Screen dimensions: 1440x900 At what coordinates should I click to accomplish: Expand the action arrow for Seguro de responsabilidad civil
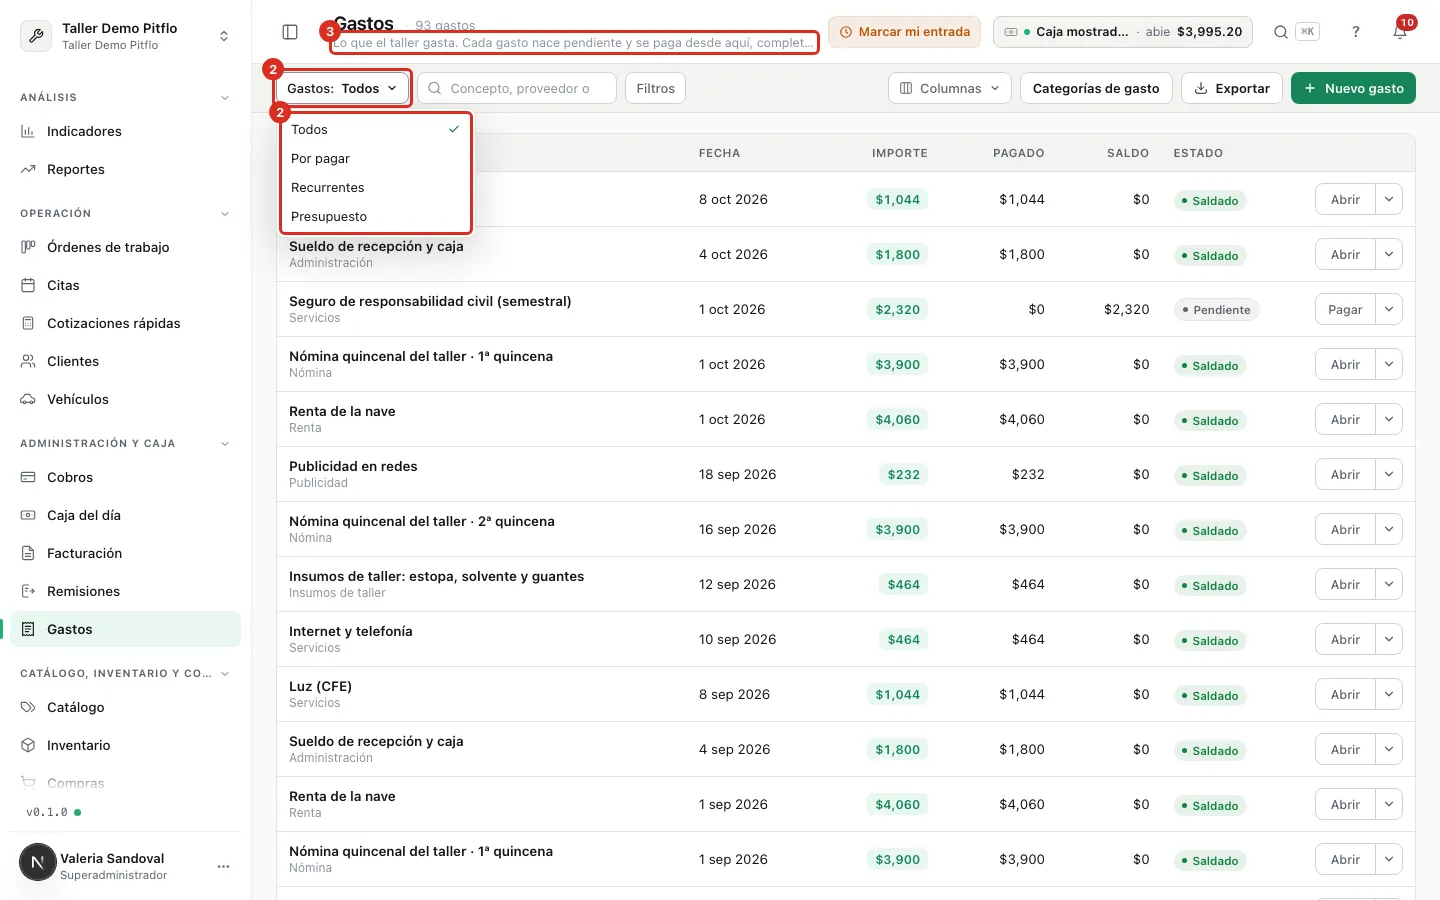(1389, 309)
